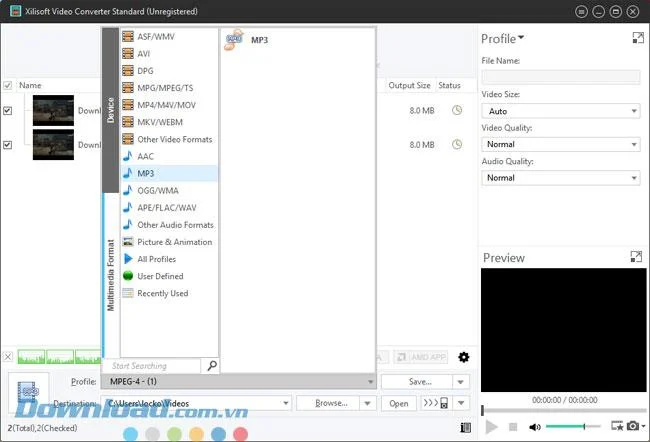Take a snapshot with the camera icon
Screen dimensions: 650x442
(x=632, y=426)
